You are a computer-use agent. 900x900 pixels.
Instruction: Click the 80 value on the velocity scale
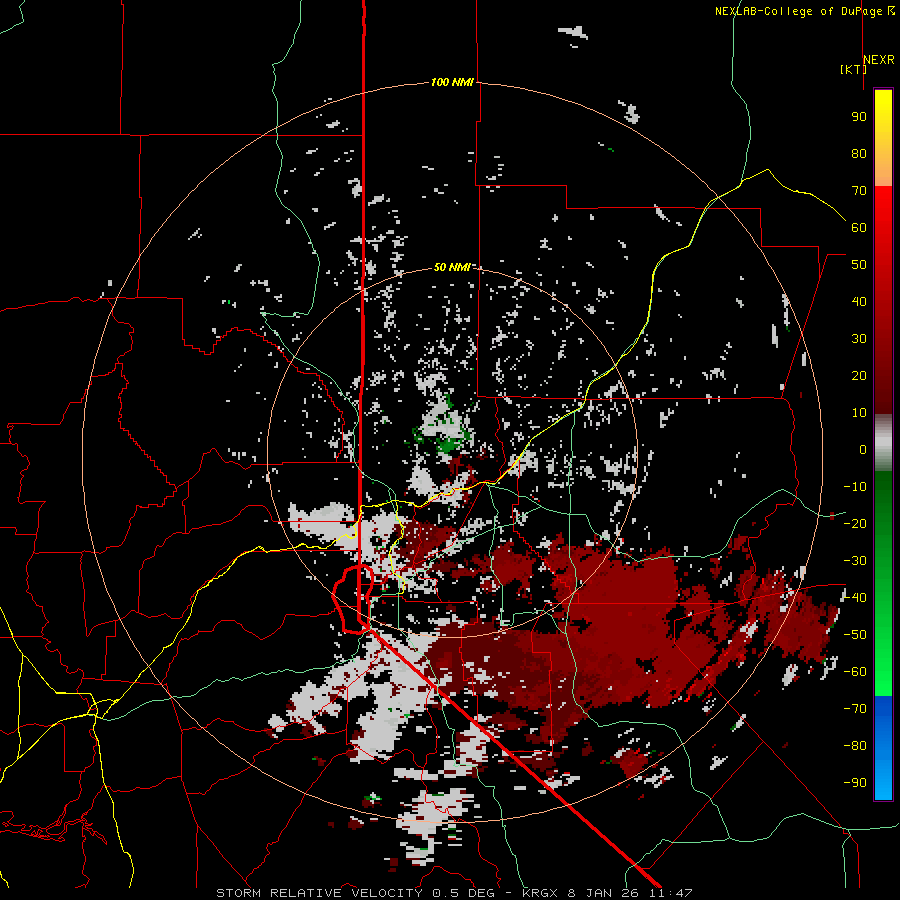tap(859, 153)
